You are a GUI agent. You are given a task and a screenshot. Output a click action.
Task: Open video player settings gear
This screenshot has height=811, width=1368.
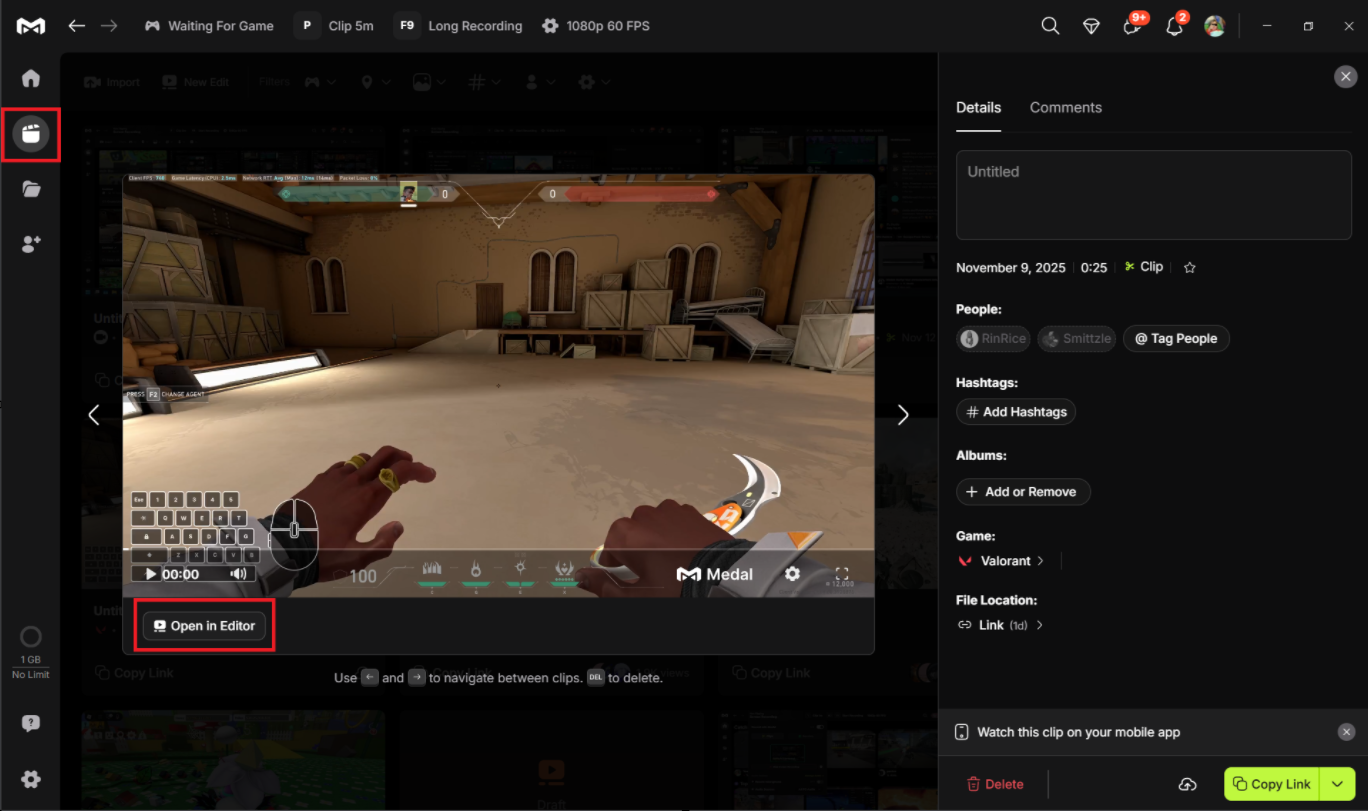(x=792, y=574)
